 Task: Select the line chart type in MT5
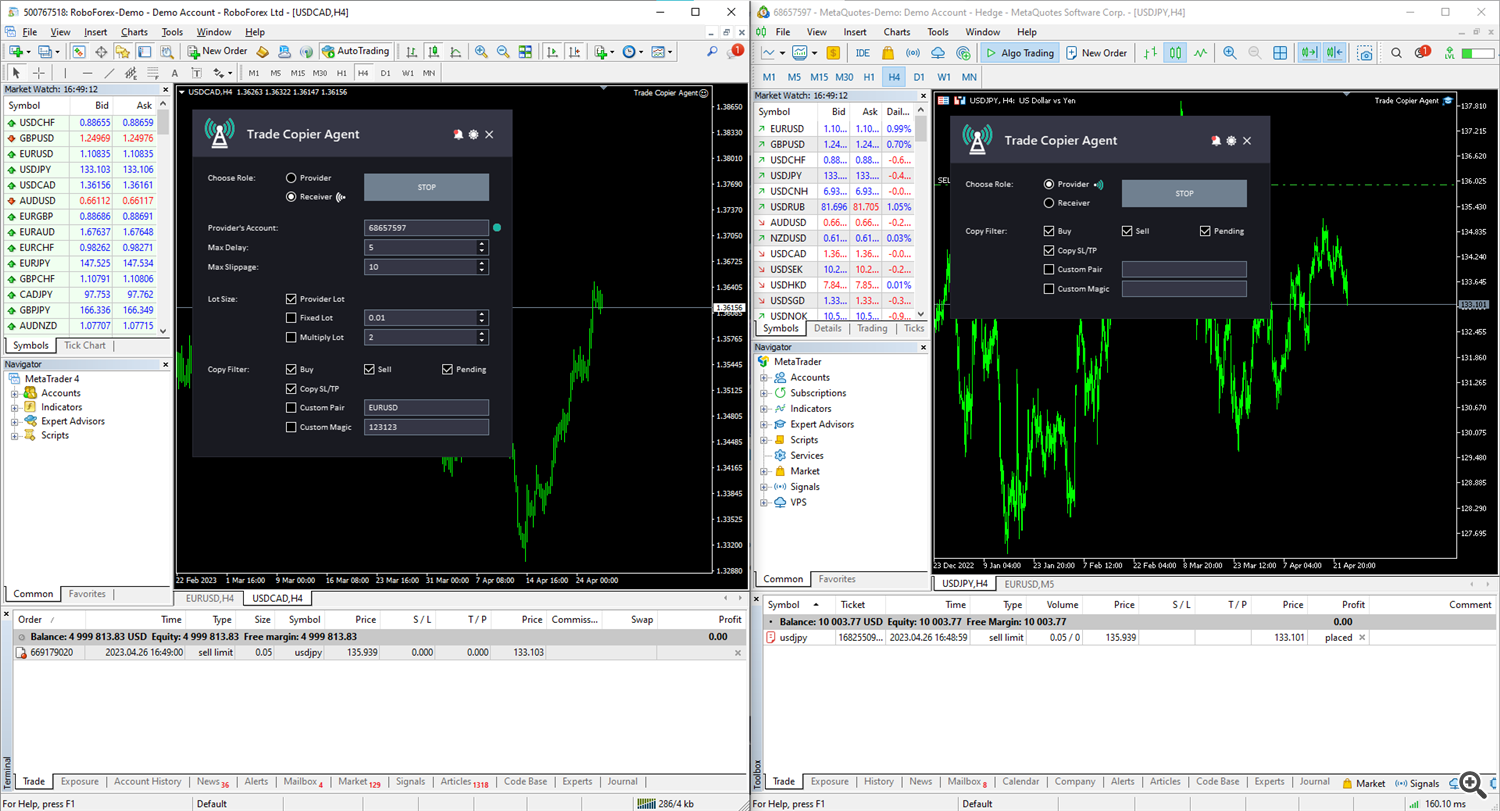point(1200,53)
